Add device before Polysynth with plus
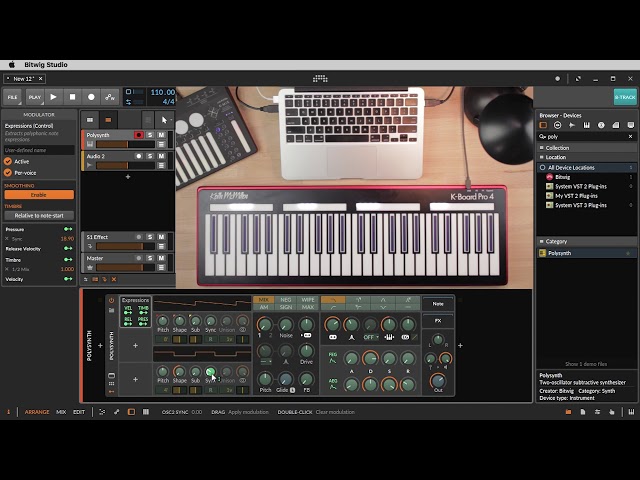Image resolution: width=640 pixels, height=480 pixels. pos(100,346)
